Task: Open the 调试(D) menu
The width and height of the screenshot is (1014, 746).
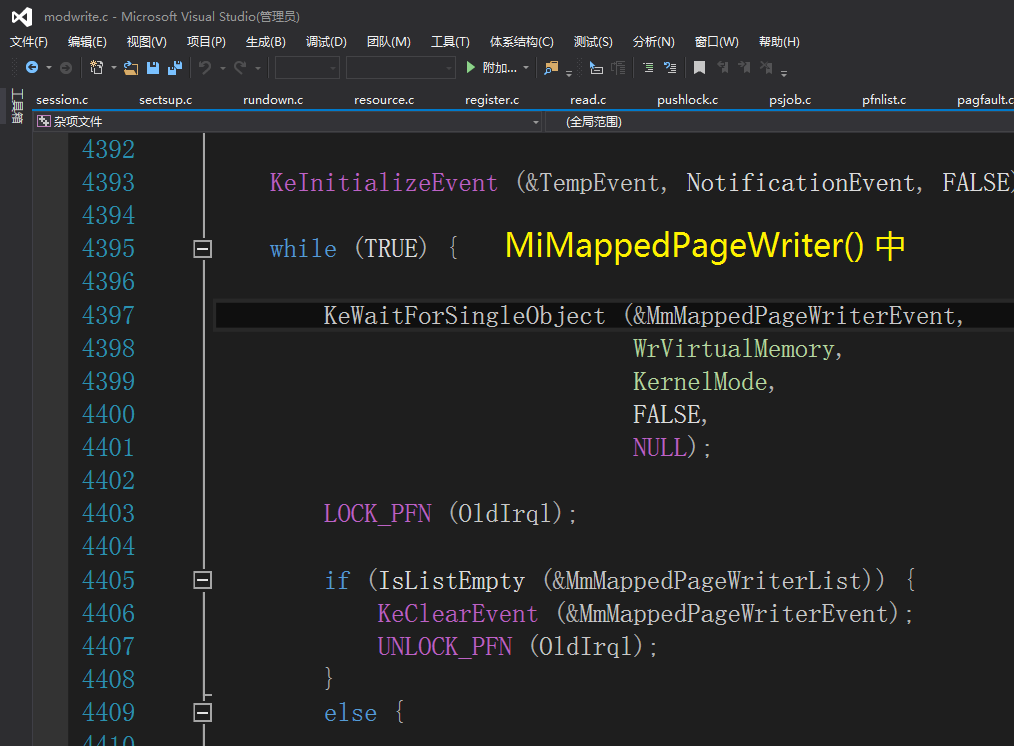Action: (326, 42)
